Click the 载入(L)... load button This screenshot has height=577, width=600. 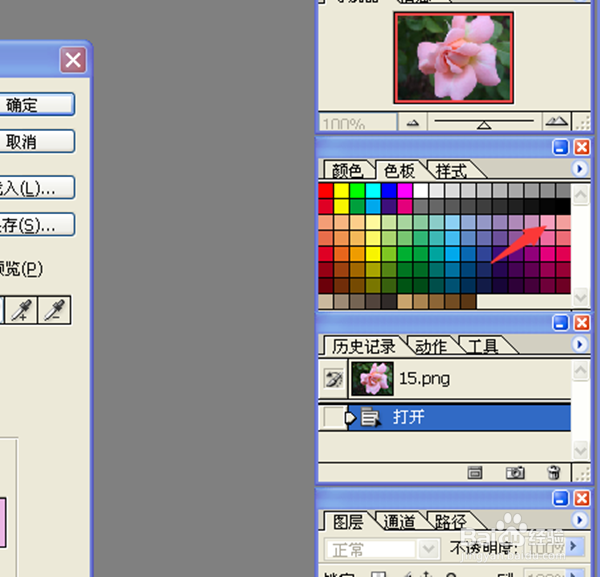pyautogui.click(x=37, y=187)
